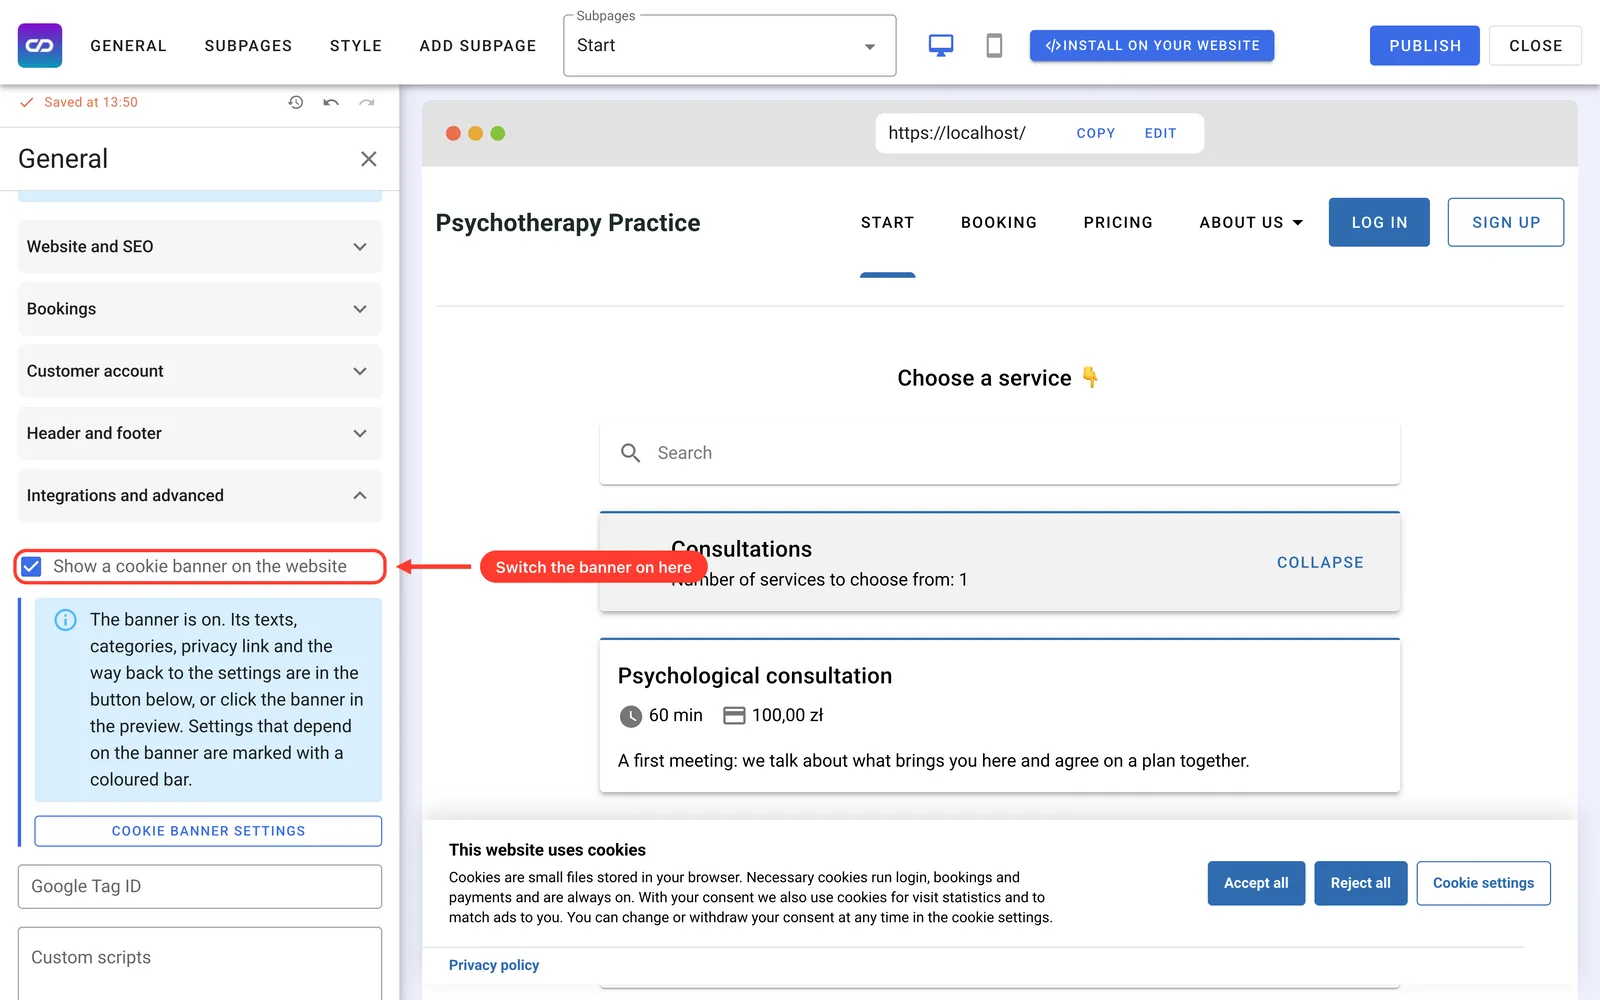Click the app logo icon
This screenshot has width=1600, height=1000.
point(40,45)
